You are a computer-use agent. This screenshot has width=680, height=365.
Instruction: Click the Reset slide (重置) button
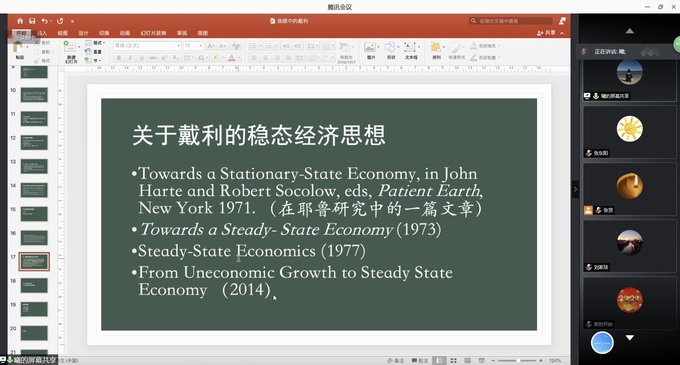[94, 52]
